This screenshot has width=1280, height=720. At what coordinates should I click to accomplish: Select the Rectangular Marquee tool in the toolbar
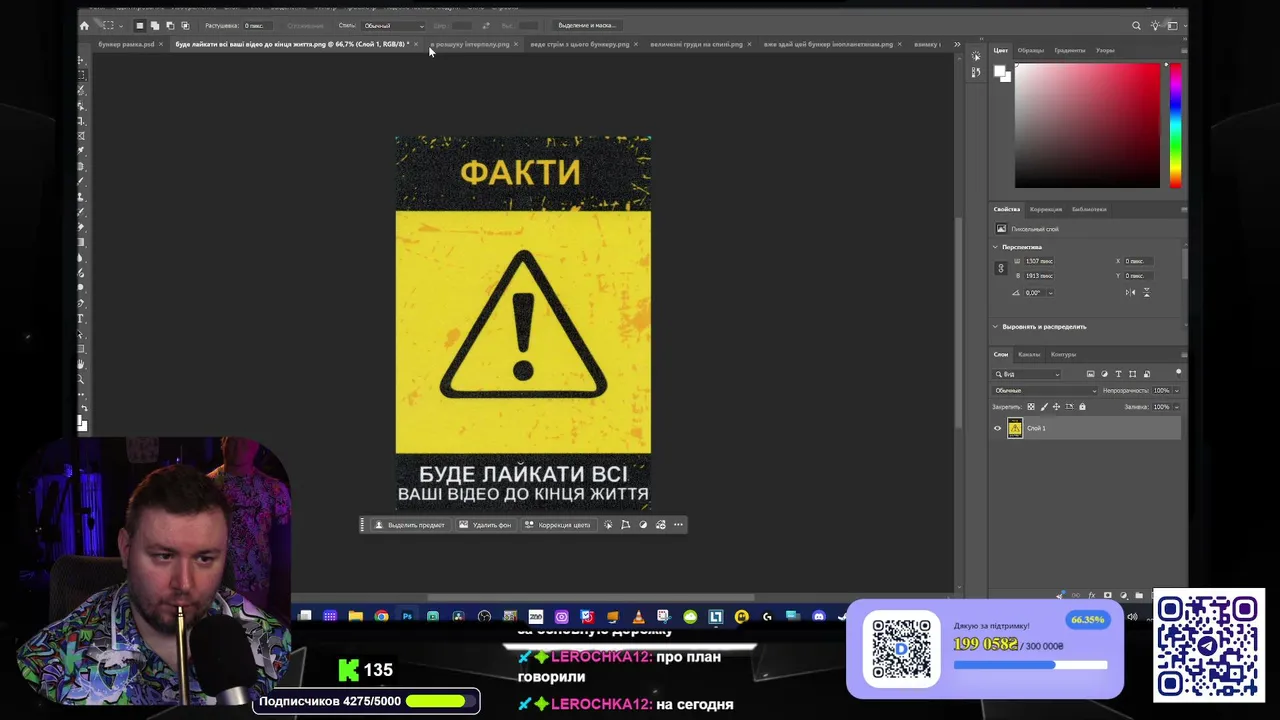[82, 75]
